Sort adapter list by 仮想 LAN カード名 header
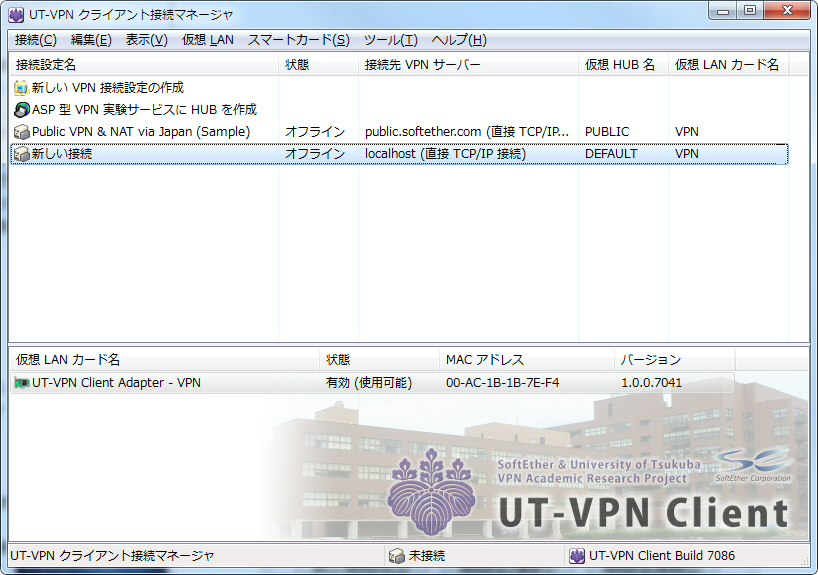The height and width of the screenshot is (575, 818). (164, 360)
